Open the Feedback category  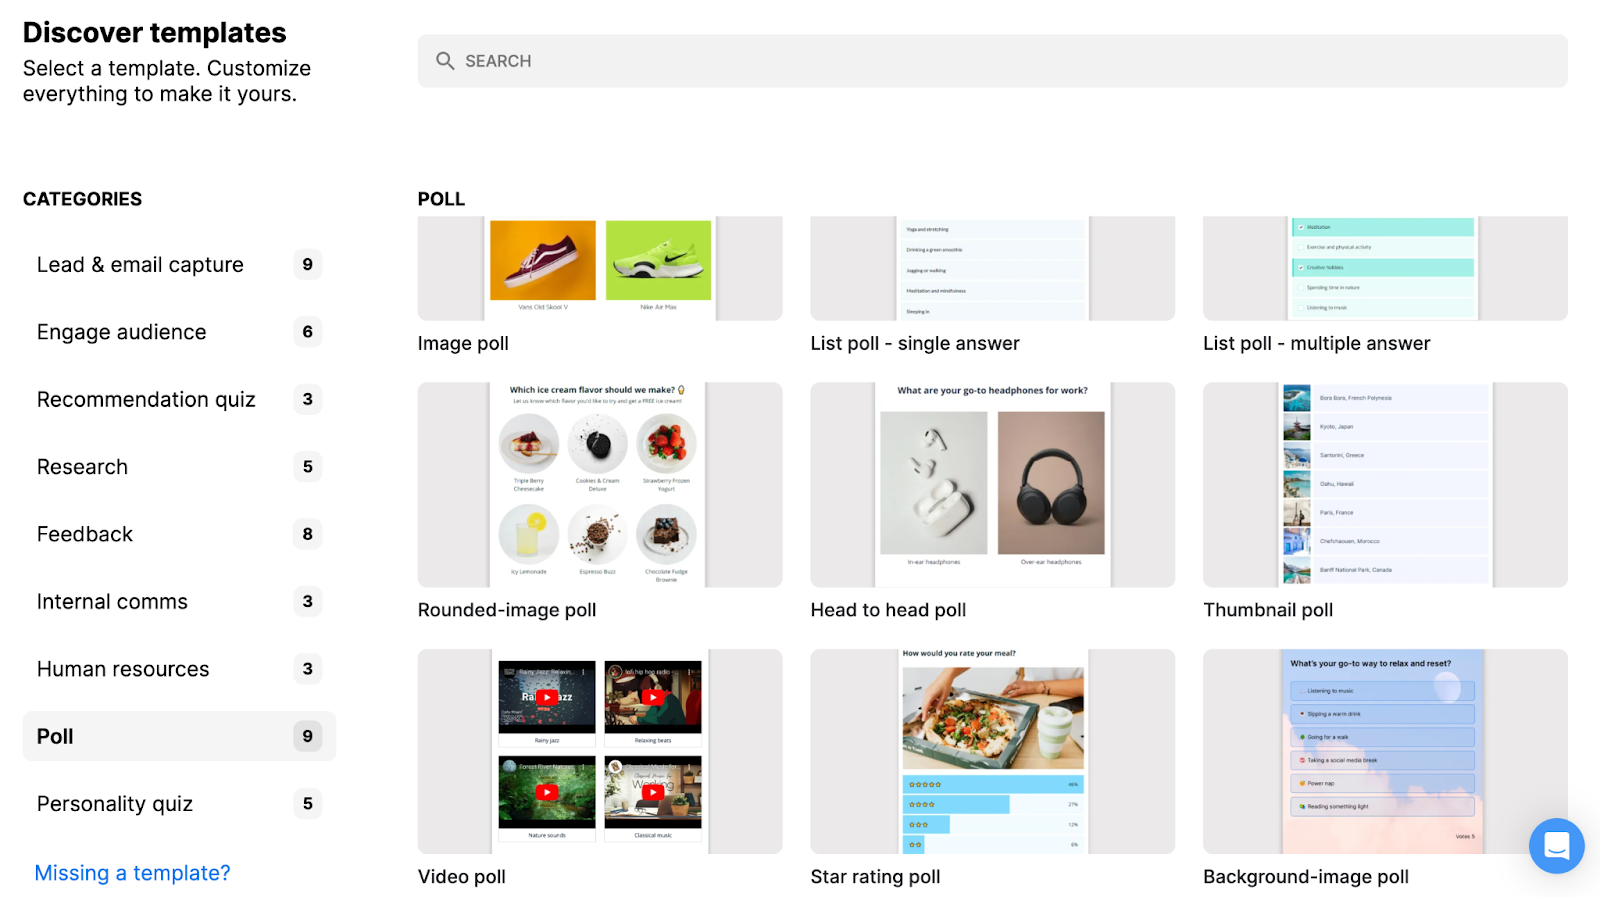click(84, 533)
